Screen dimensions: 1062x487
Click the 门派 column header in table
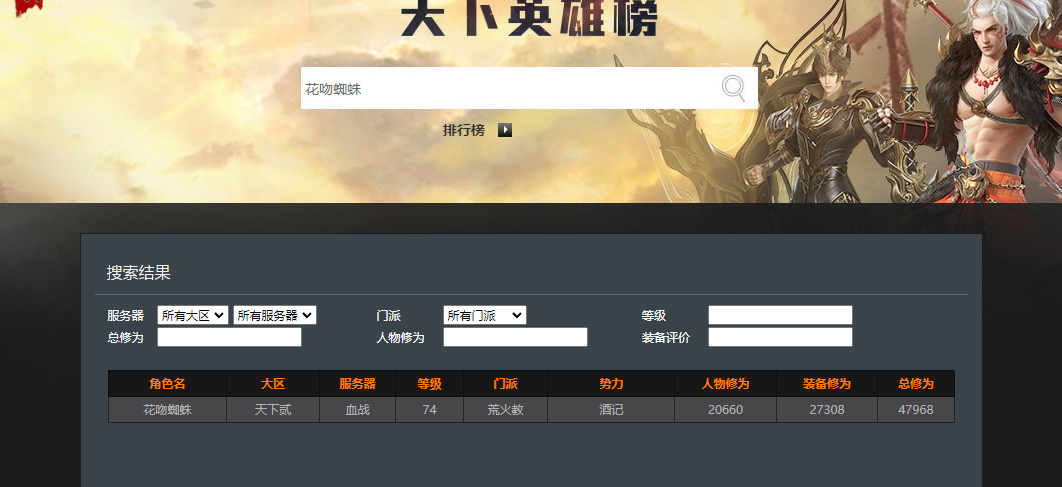click(x=505, y=383)
